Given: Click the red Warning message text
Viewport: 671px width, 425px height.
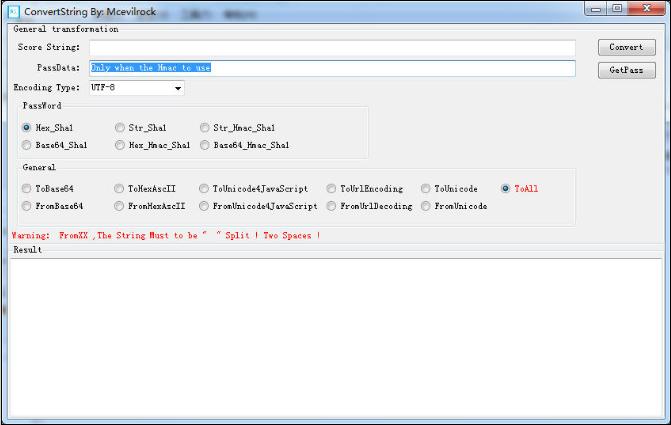Looking at the screenshot, I should (166, 235).
